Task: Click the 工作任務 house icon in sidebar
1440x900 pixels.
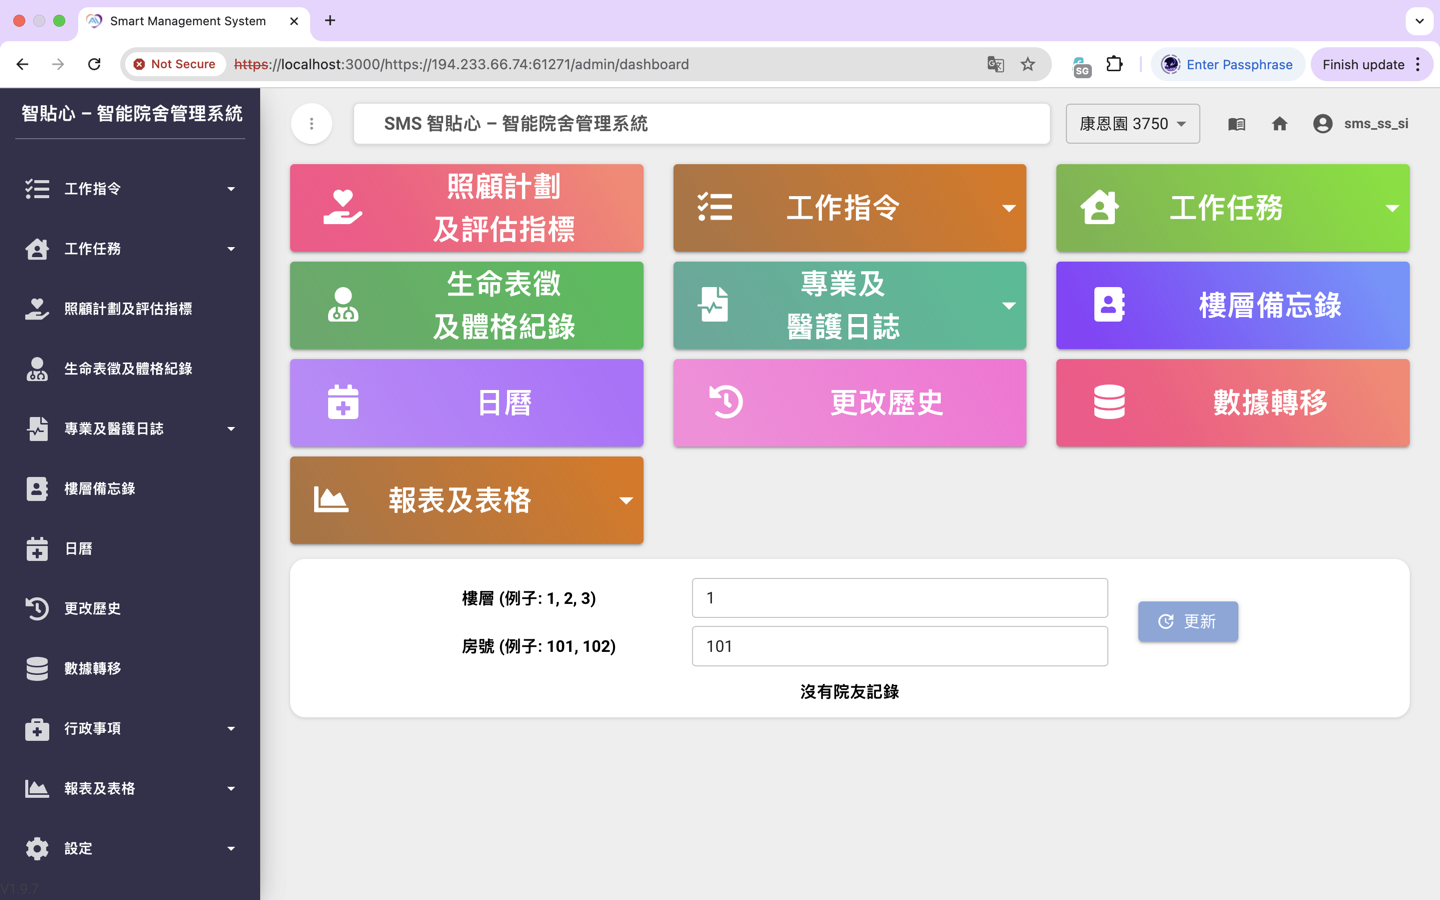Action: coord(37,249)
